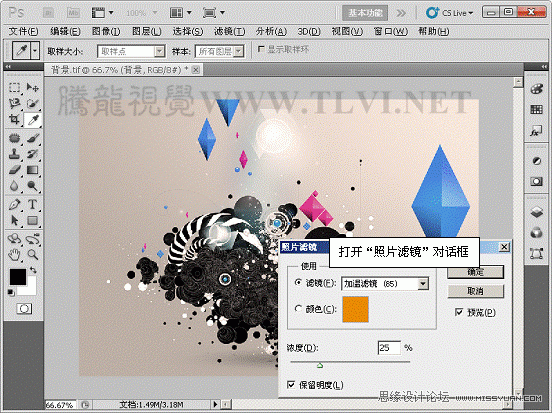Open the Color panel icon
Viewport: 552px width, 413px height.
tap(536, 89)
